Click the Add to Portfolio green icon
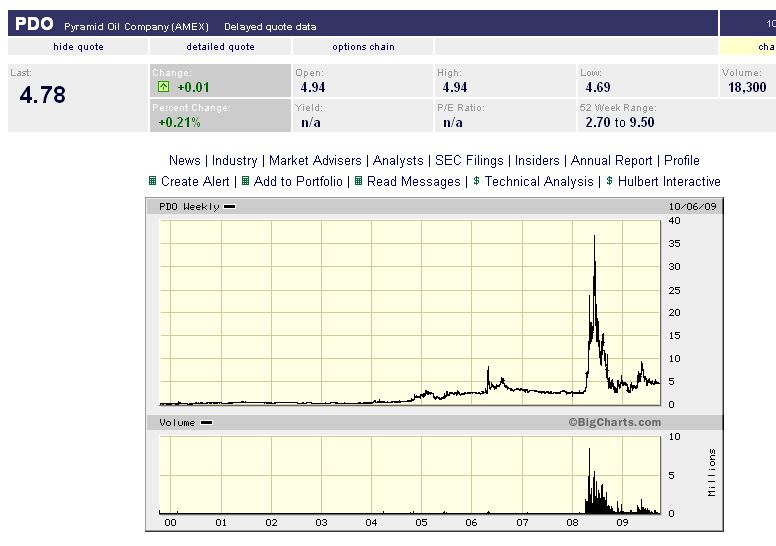This screenshot has height=546, width=776. [x=245, y=181]
